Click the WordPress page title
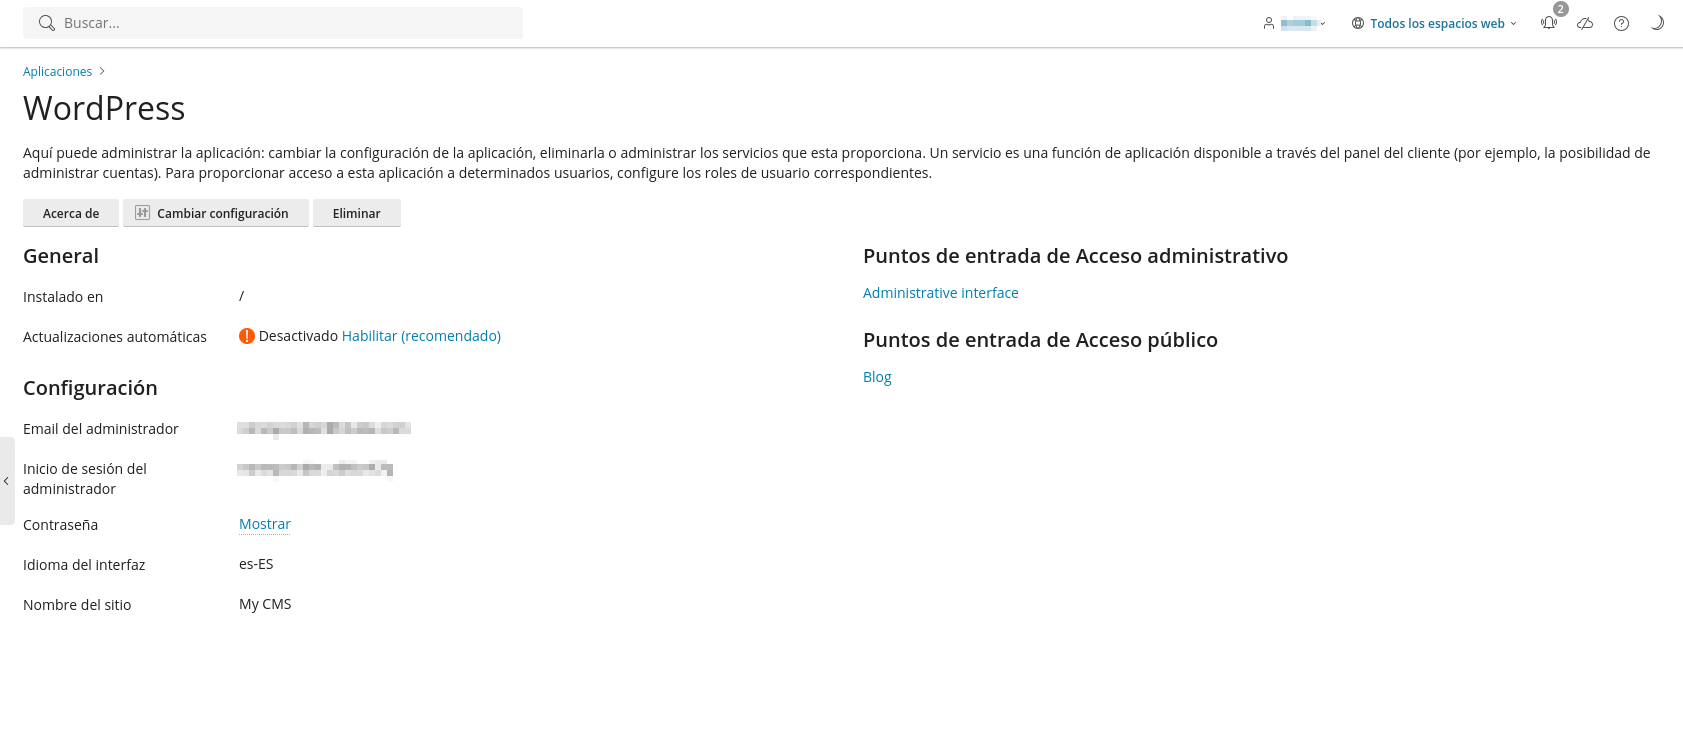The height and width of the screenshot is (744, 1683). [x=104, y=108]
